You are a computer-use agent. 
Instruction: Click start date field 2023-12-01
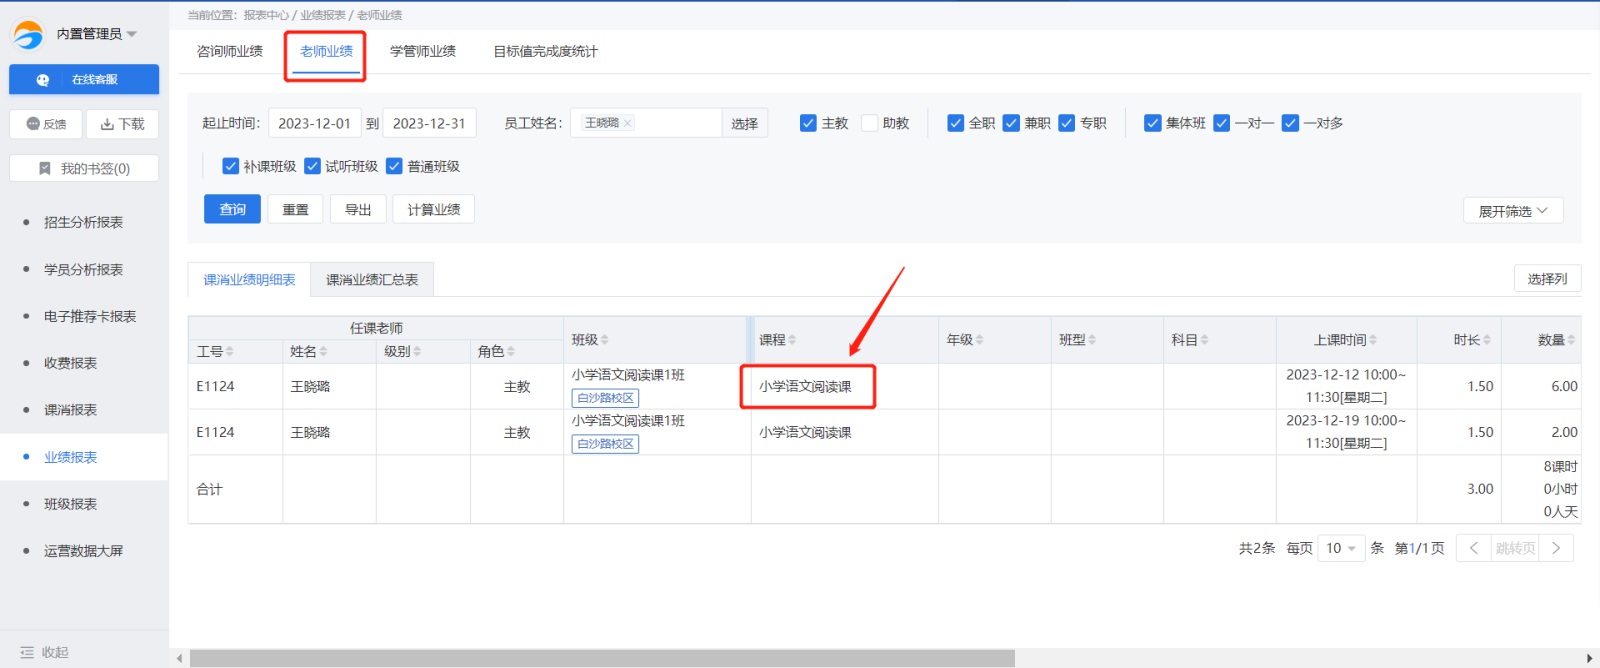point(314,123)
